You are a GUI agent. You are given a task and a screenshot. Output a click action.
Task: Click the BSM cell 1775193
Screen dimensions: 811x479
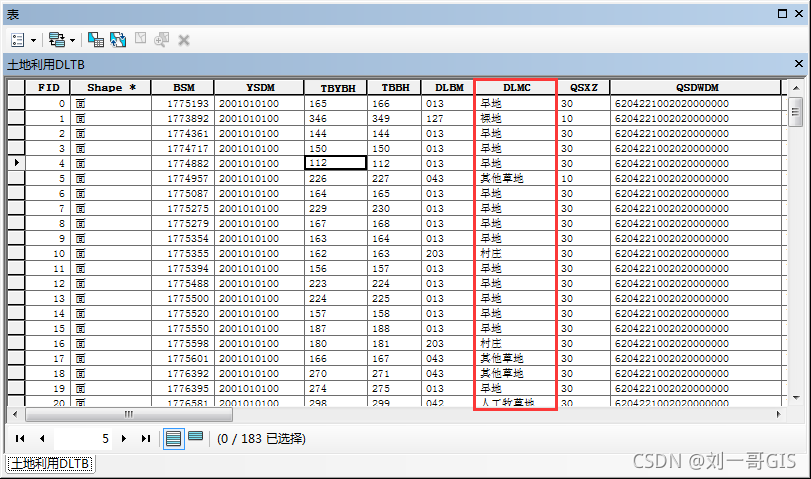183,103
